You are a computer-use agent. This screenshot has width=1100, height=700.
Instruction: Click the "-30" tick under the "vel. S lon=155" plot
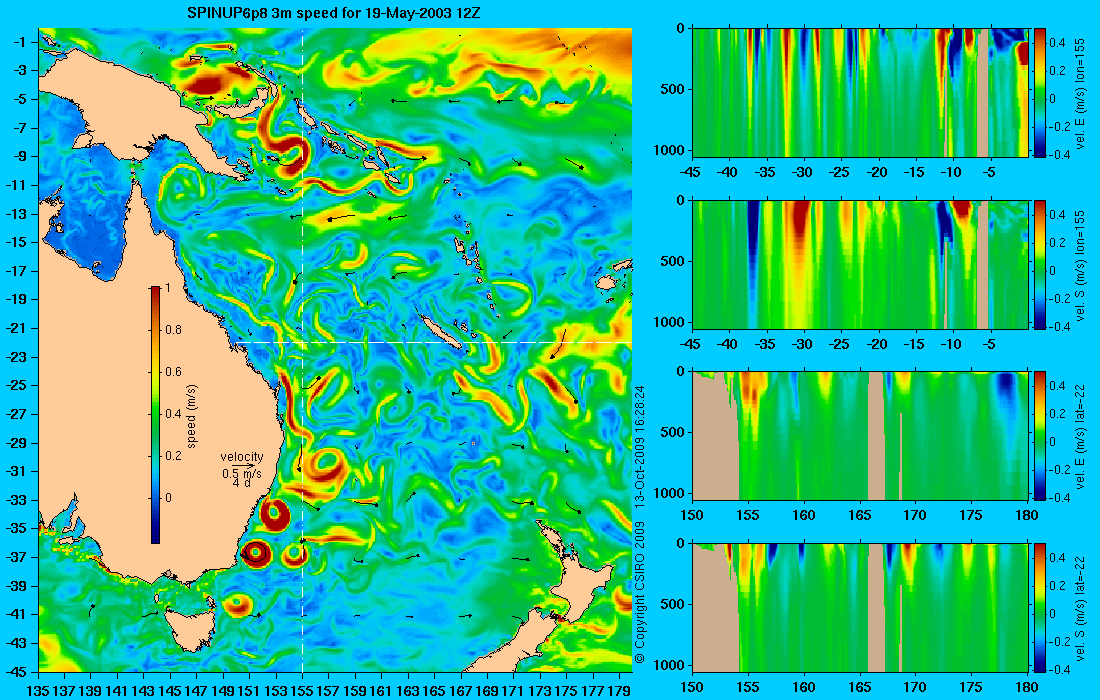pyautogui.click(x=803, y=344)
